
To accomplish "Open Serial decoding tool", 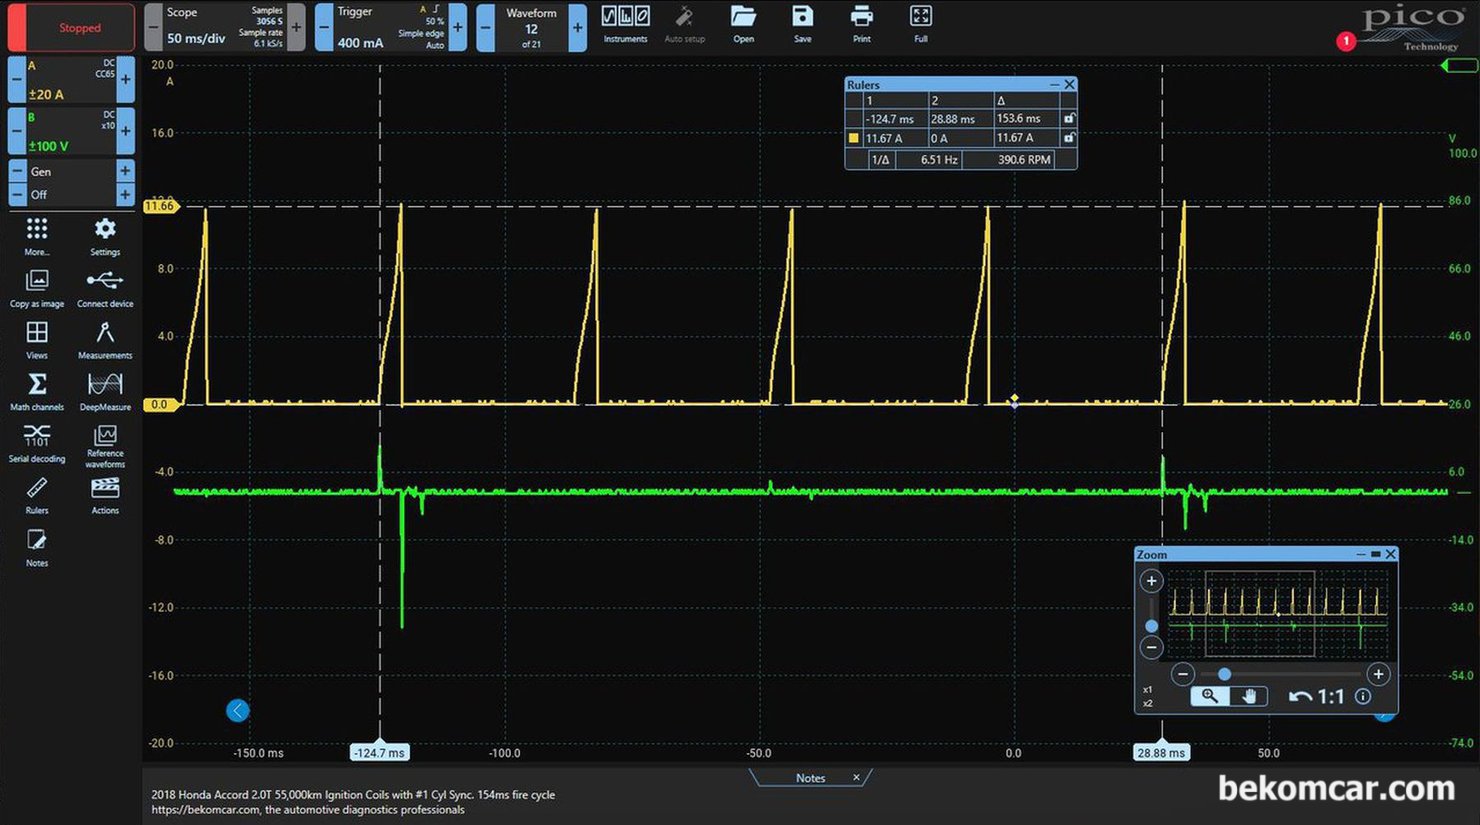I will [x=37, y=444].
